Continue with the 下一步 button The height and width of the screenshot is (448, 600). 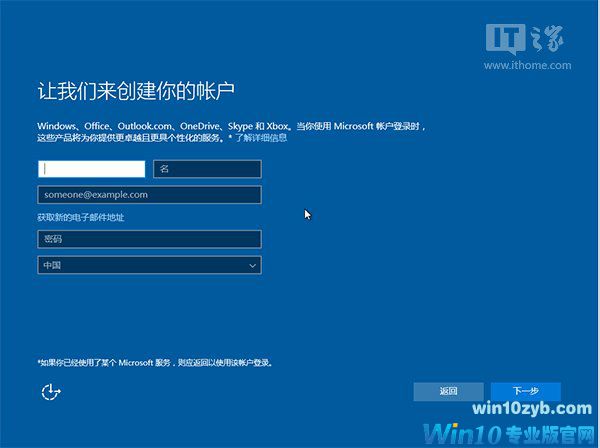526,391
